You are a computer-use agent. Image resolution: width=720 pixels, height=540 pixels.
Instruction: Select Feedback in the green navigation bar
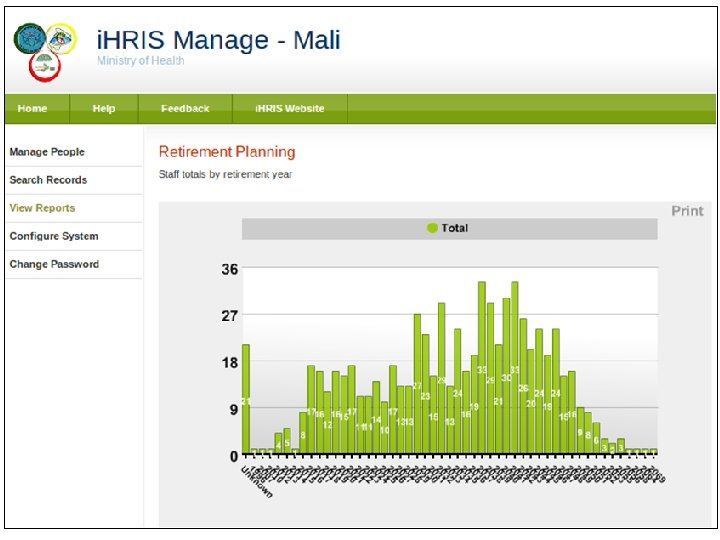coord(185,109)
